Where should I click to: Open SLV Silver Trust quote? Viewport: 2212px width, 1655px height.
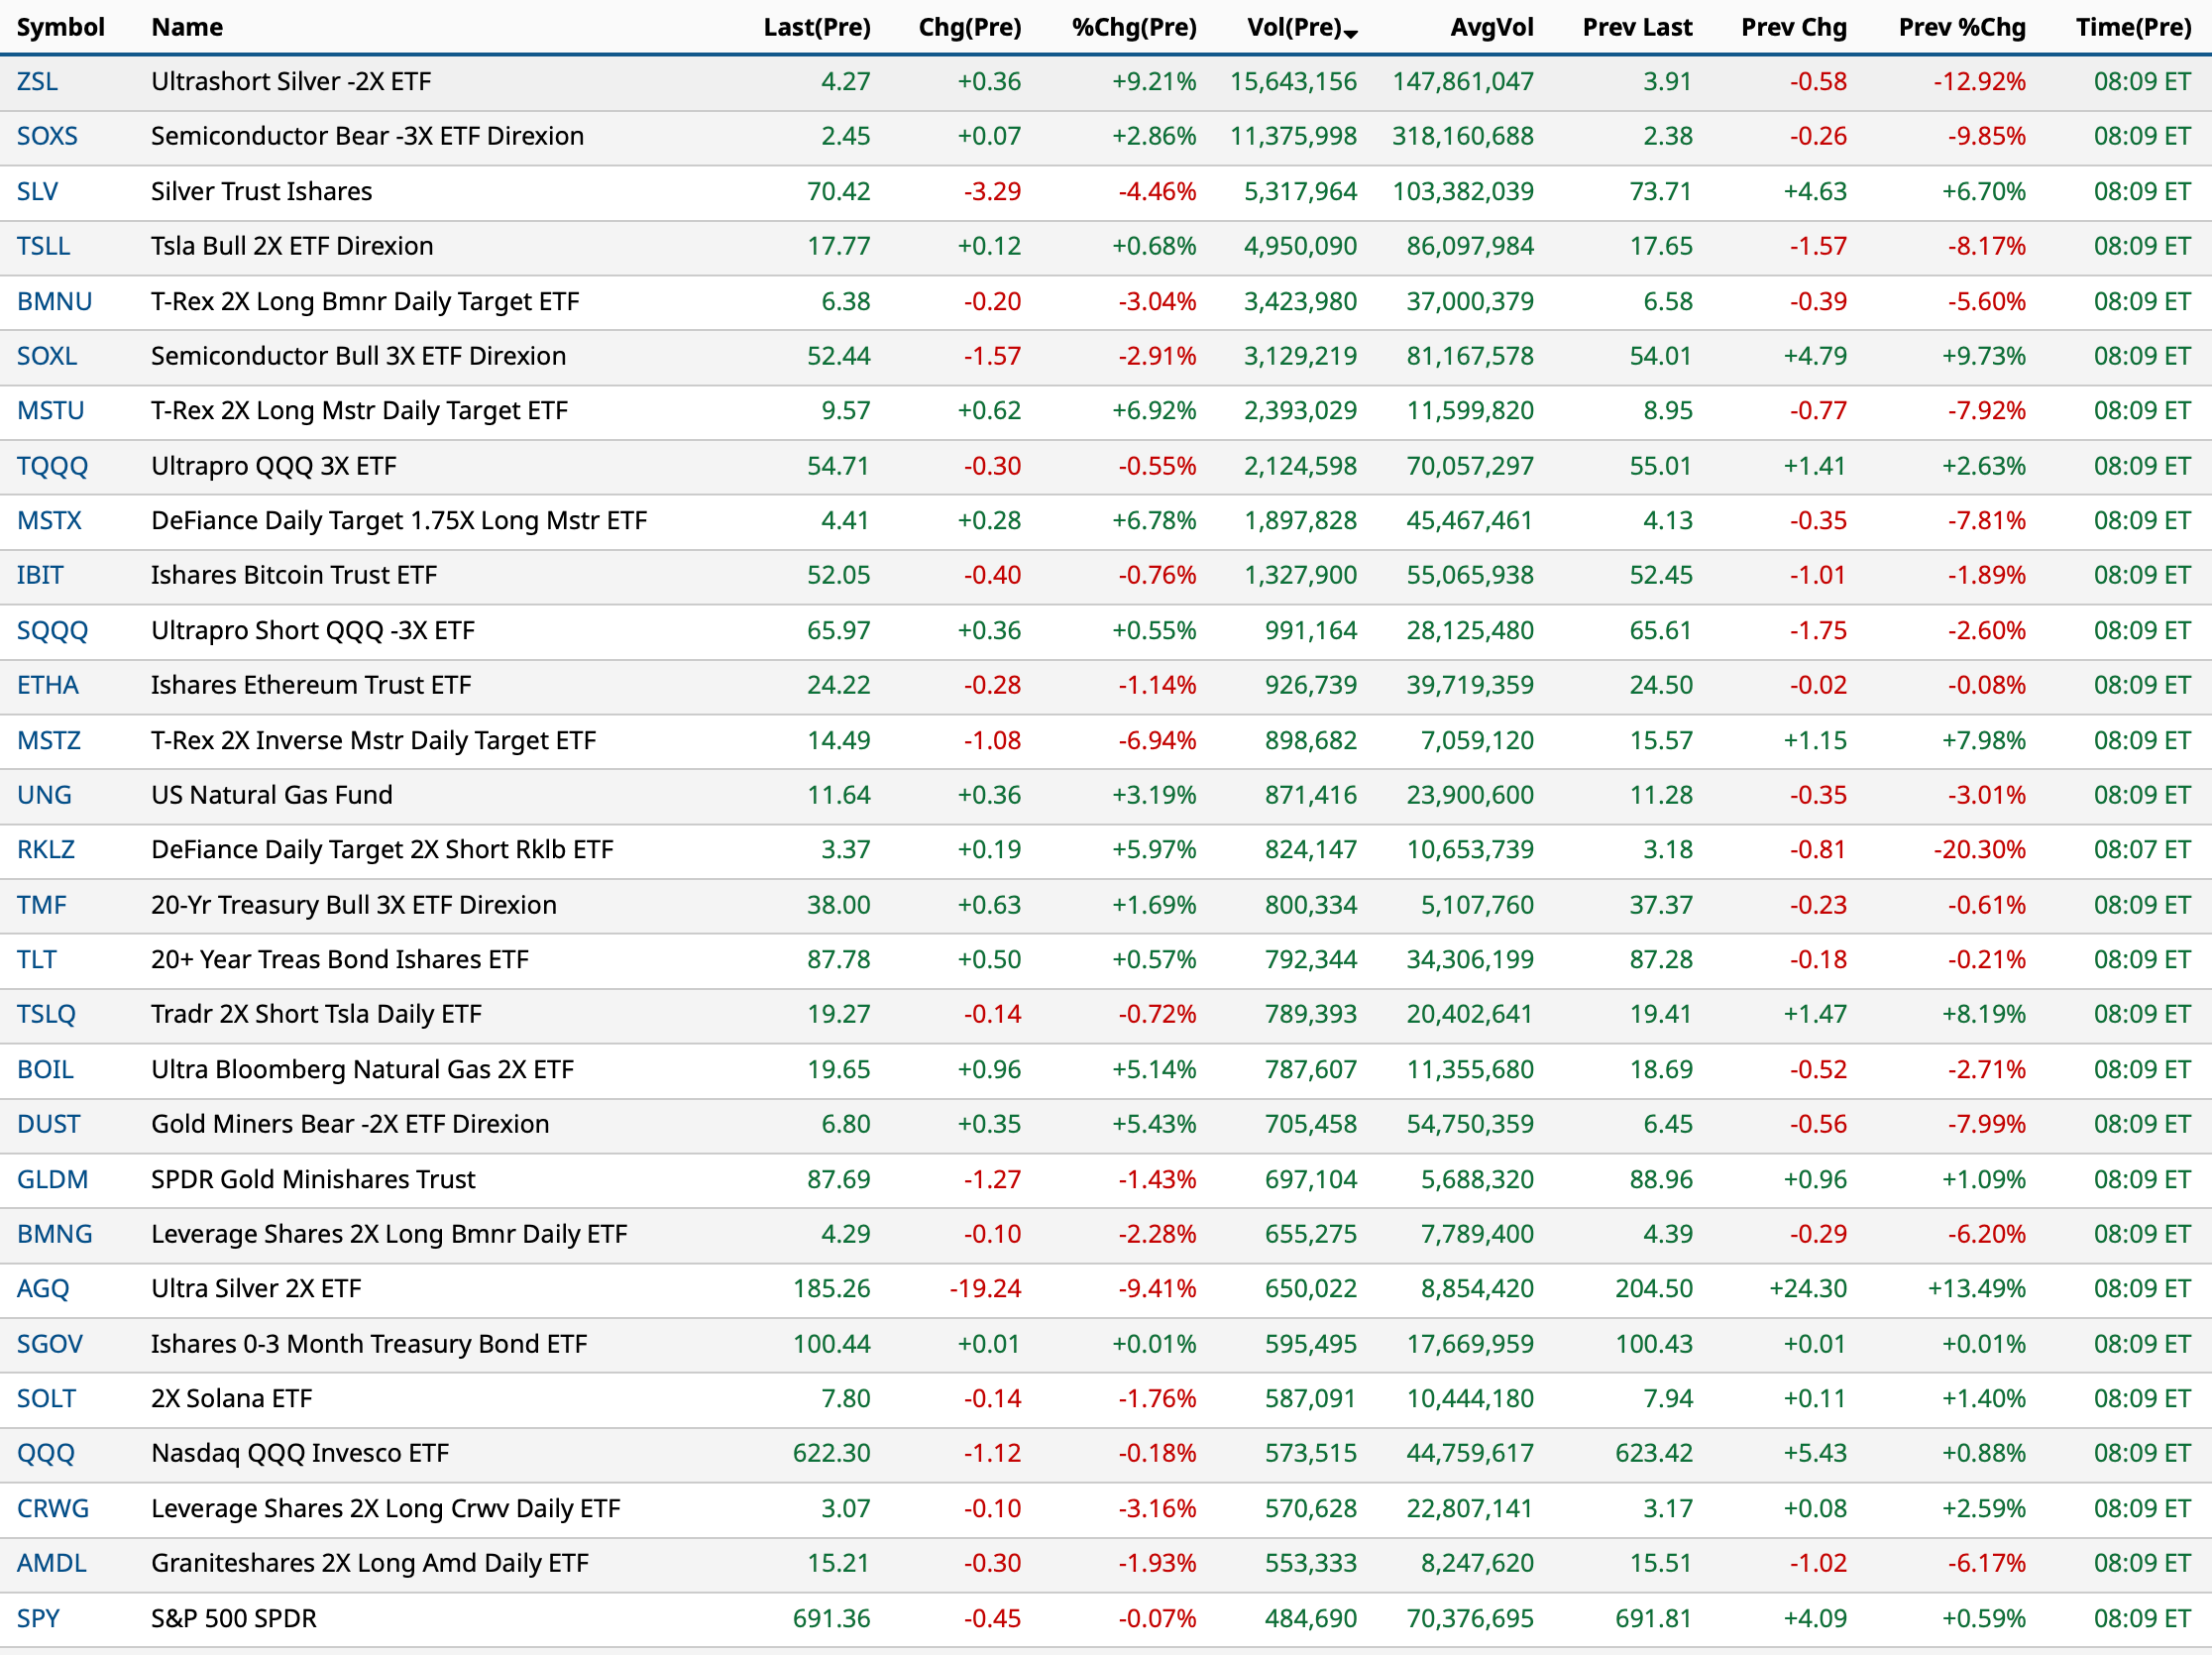[x=37, y=191]
